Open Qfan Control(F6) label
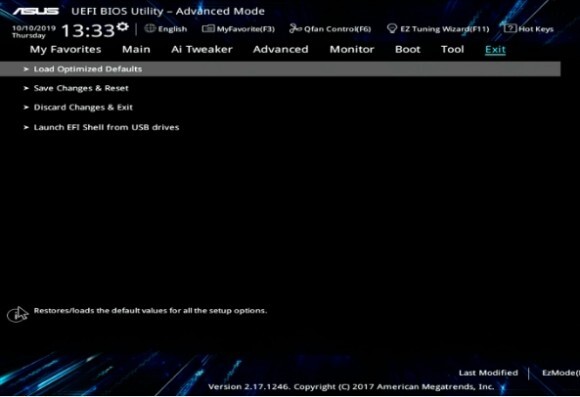 coord(337,29)
